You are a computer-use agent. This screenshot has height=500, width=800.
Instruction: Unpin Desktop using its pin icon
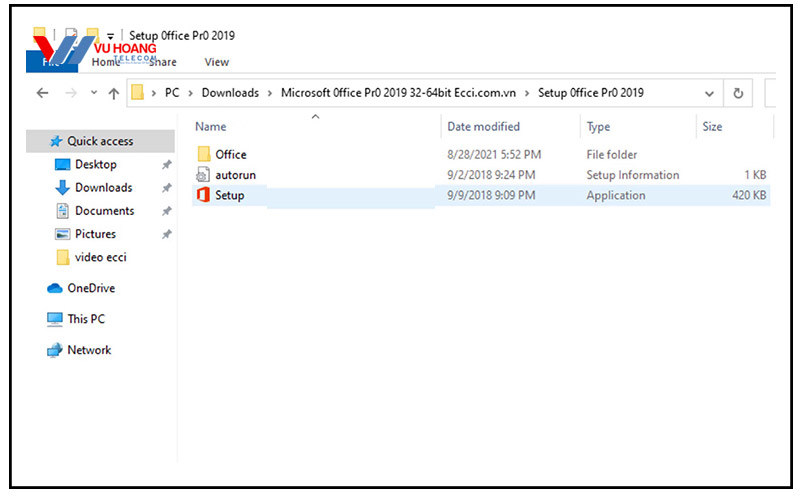coord(166,165)
